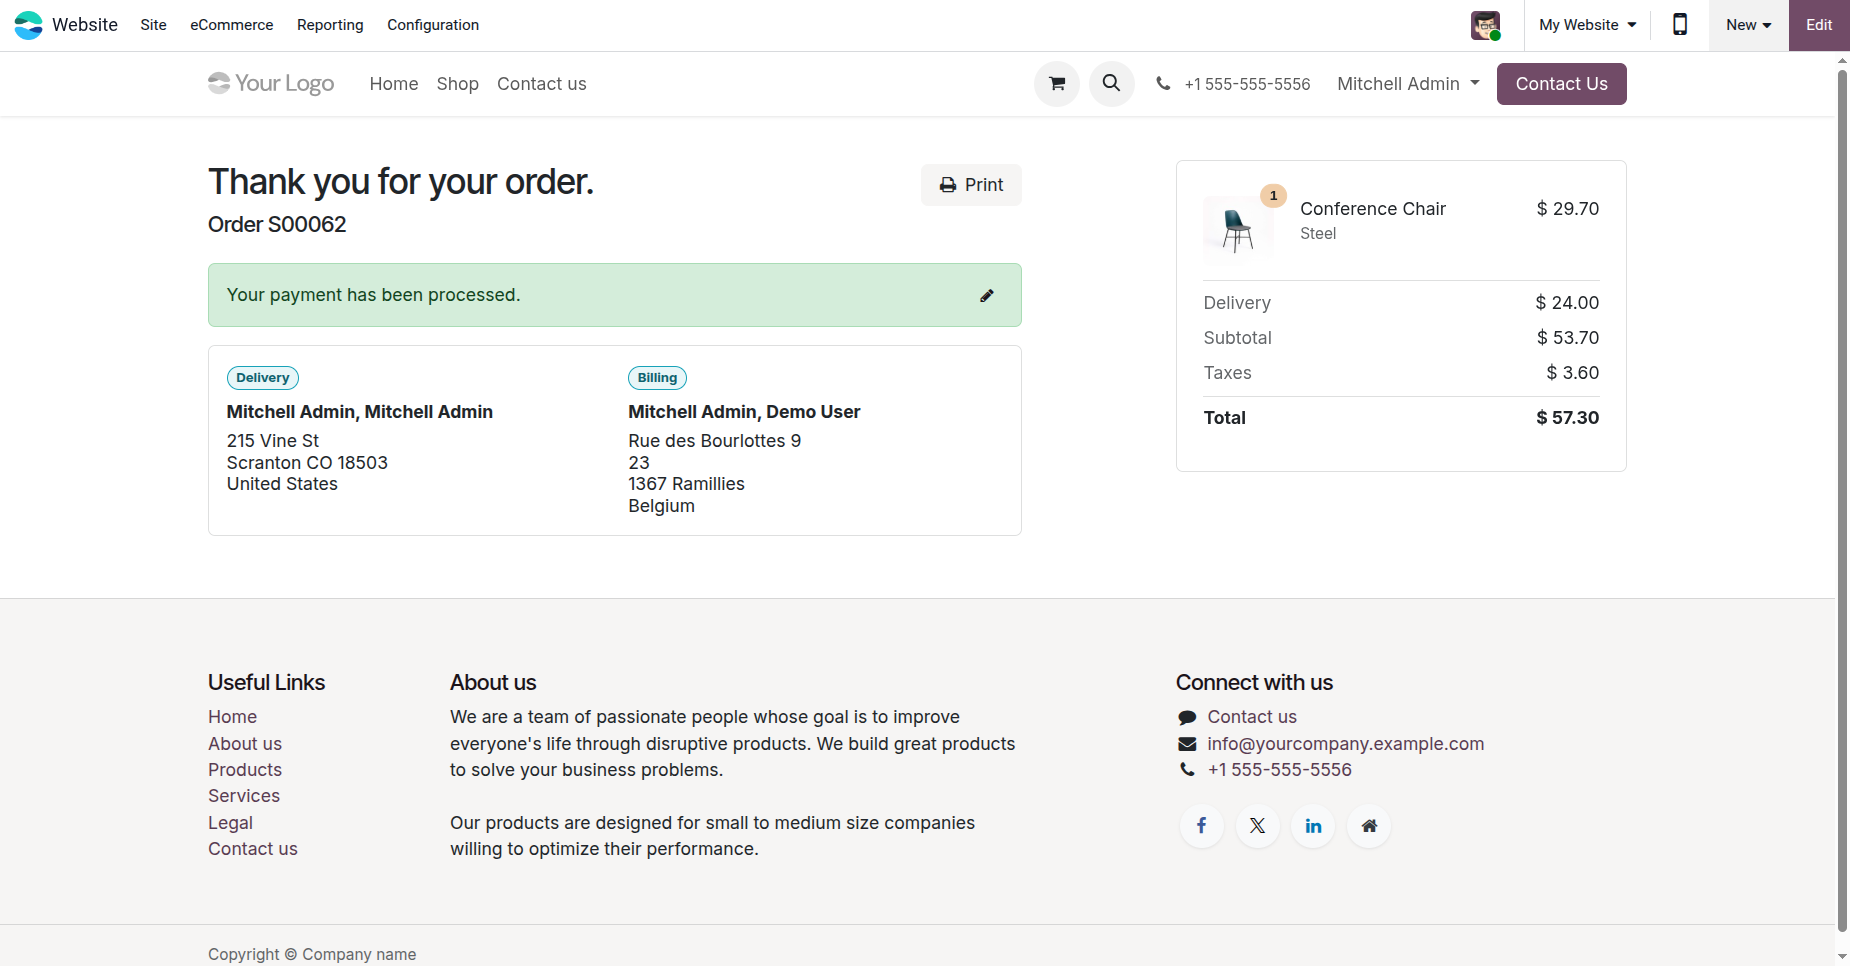
Task: Open the New content dropdown
Action: pos(1748,25)
